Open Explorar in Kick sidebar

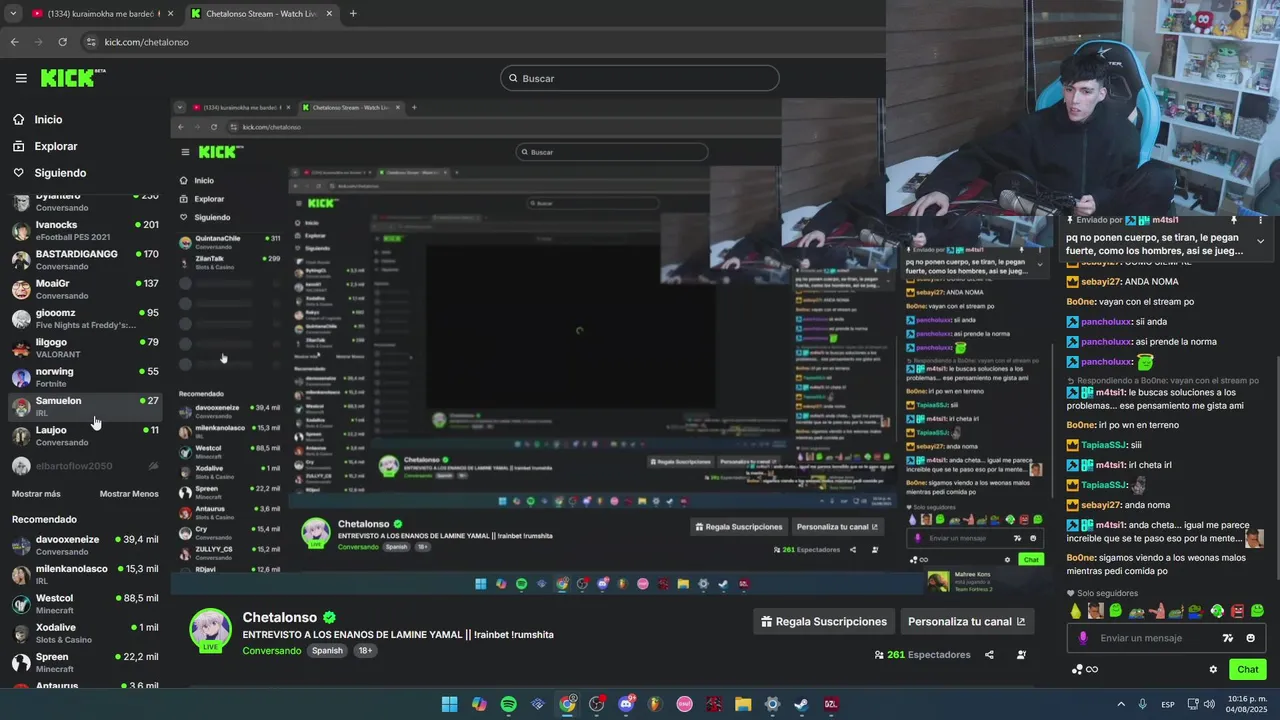(56, 146)
